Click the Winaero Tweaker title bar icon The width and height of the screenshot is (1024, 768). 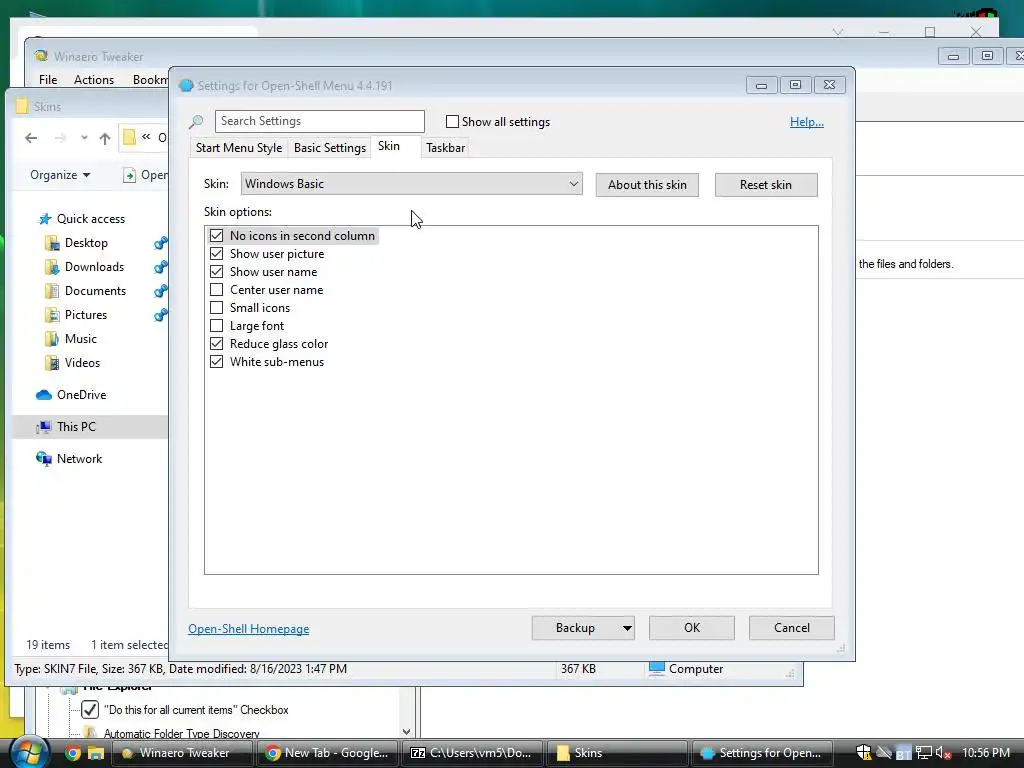coord(41,56)
